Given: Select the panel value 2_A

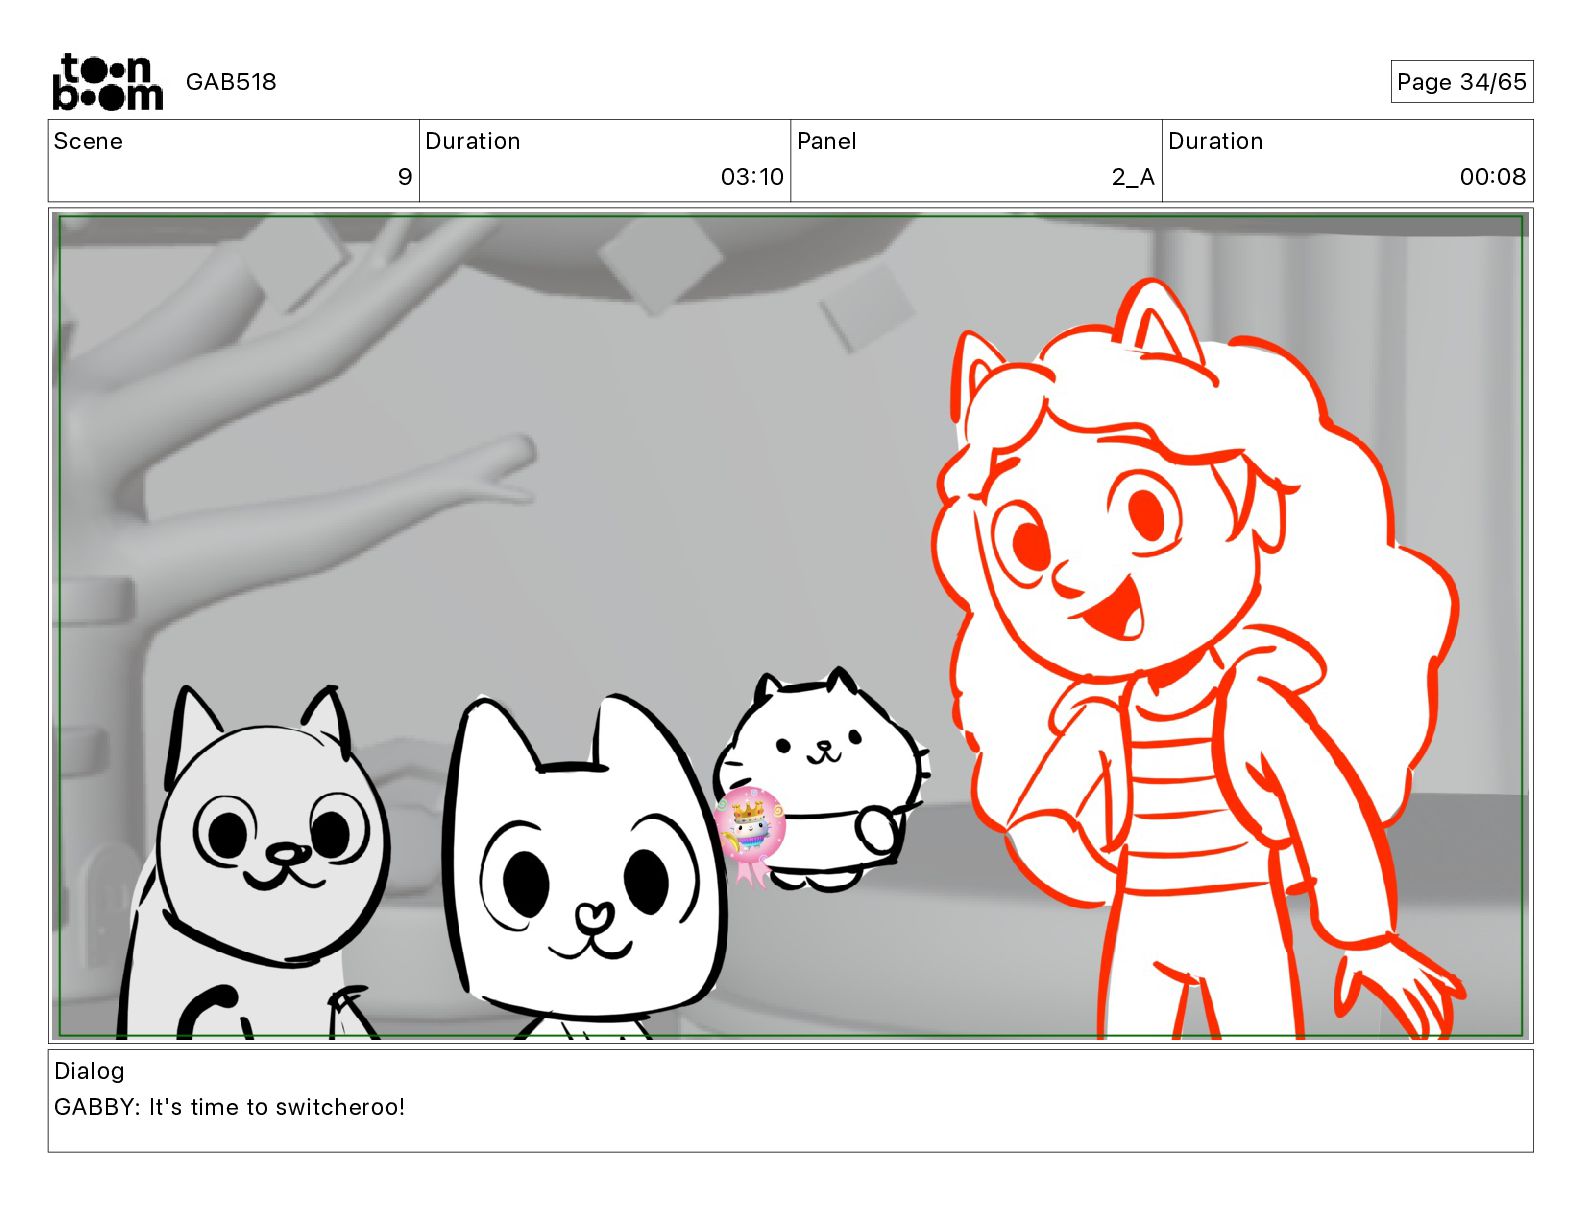Looking at the screenshot, I should (1133, 177).
